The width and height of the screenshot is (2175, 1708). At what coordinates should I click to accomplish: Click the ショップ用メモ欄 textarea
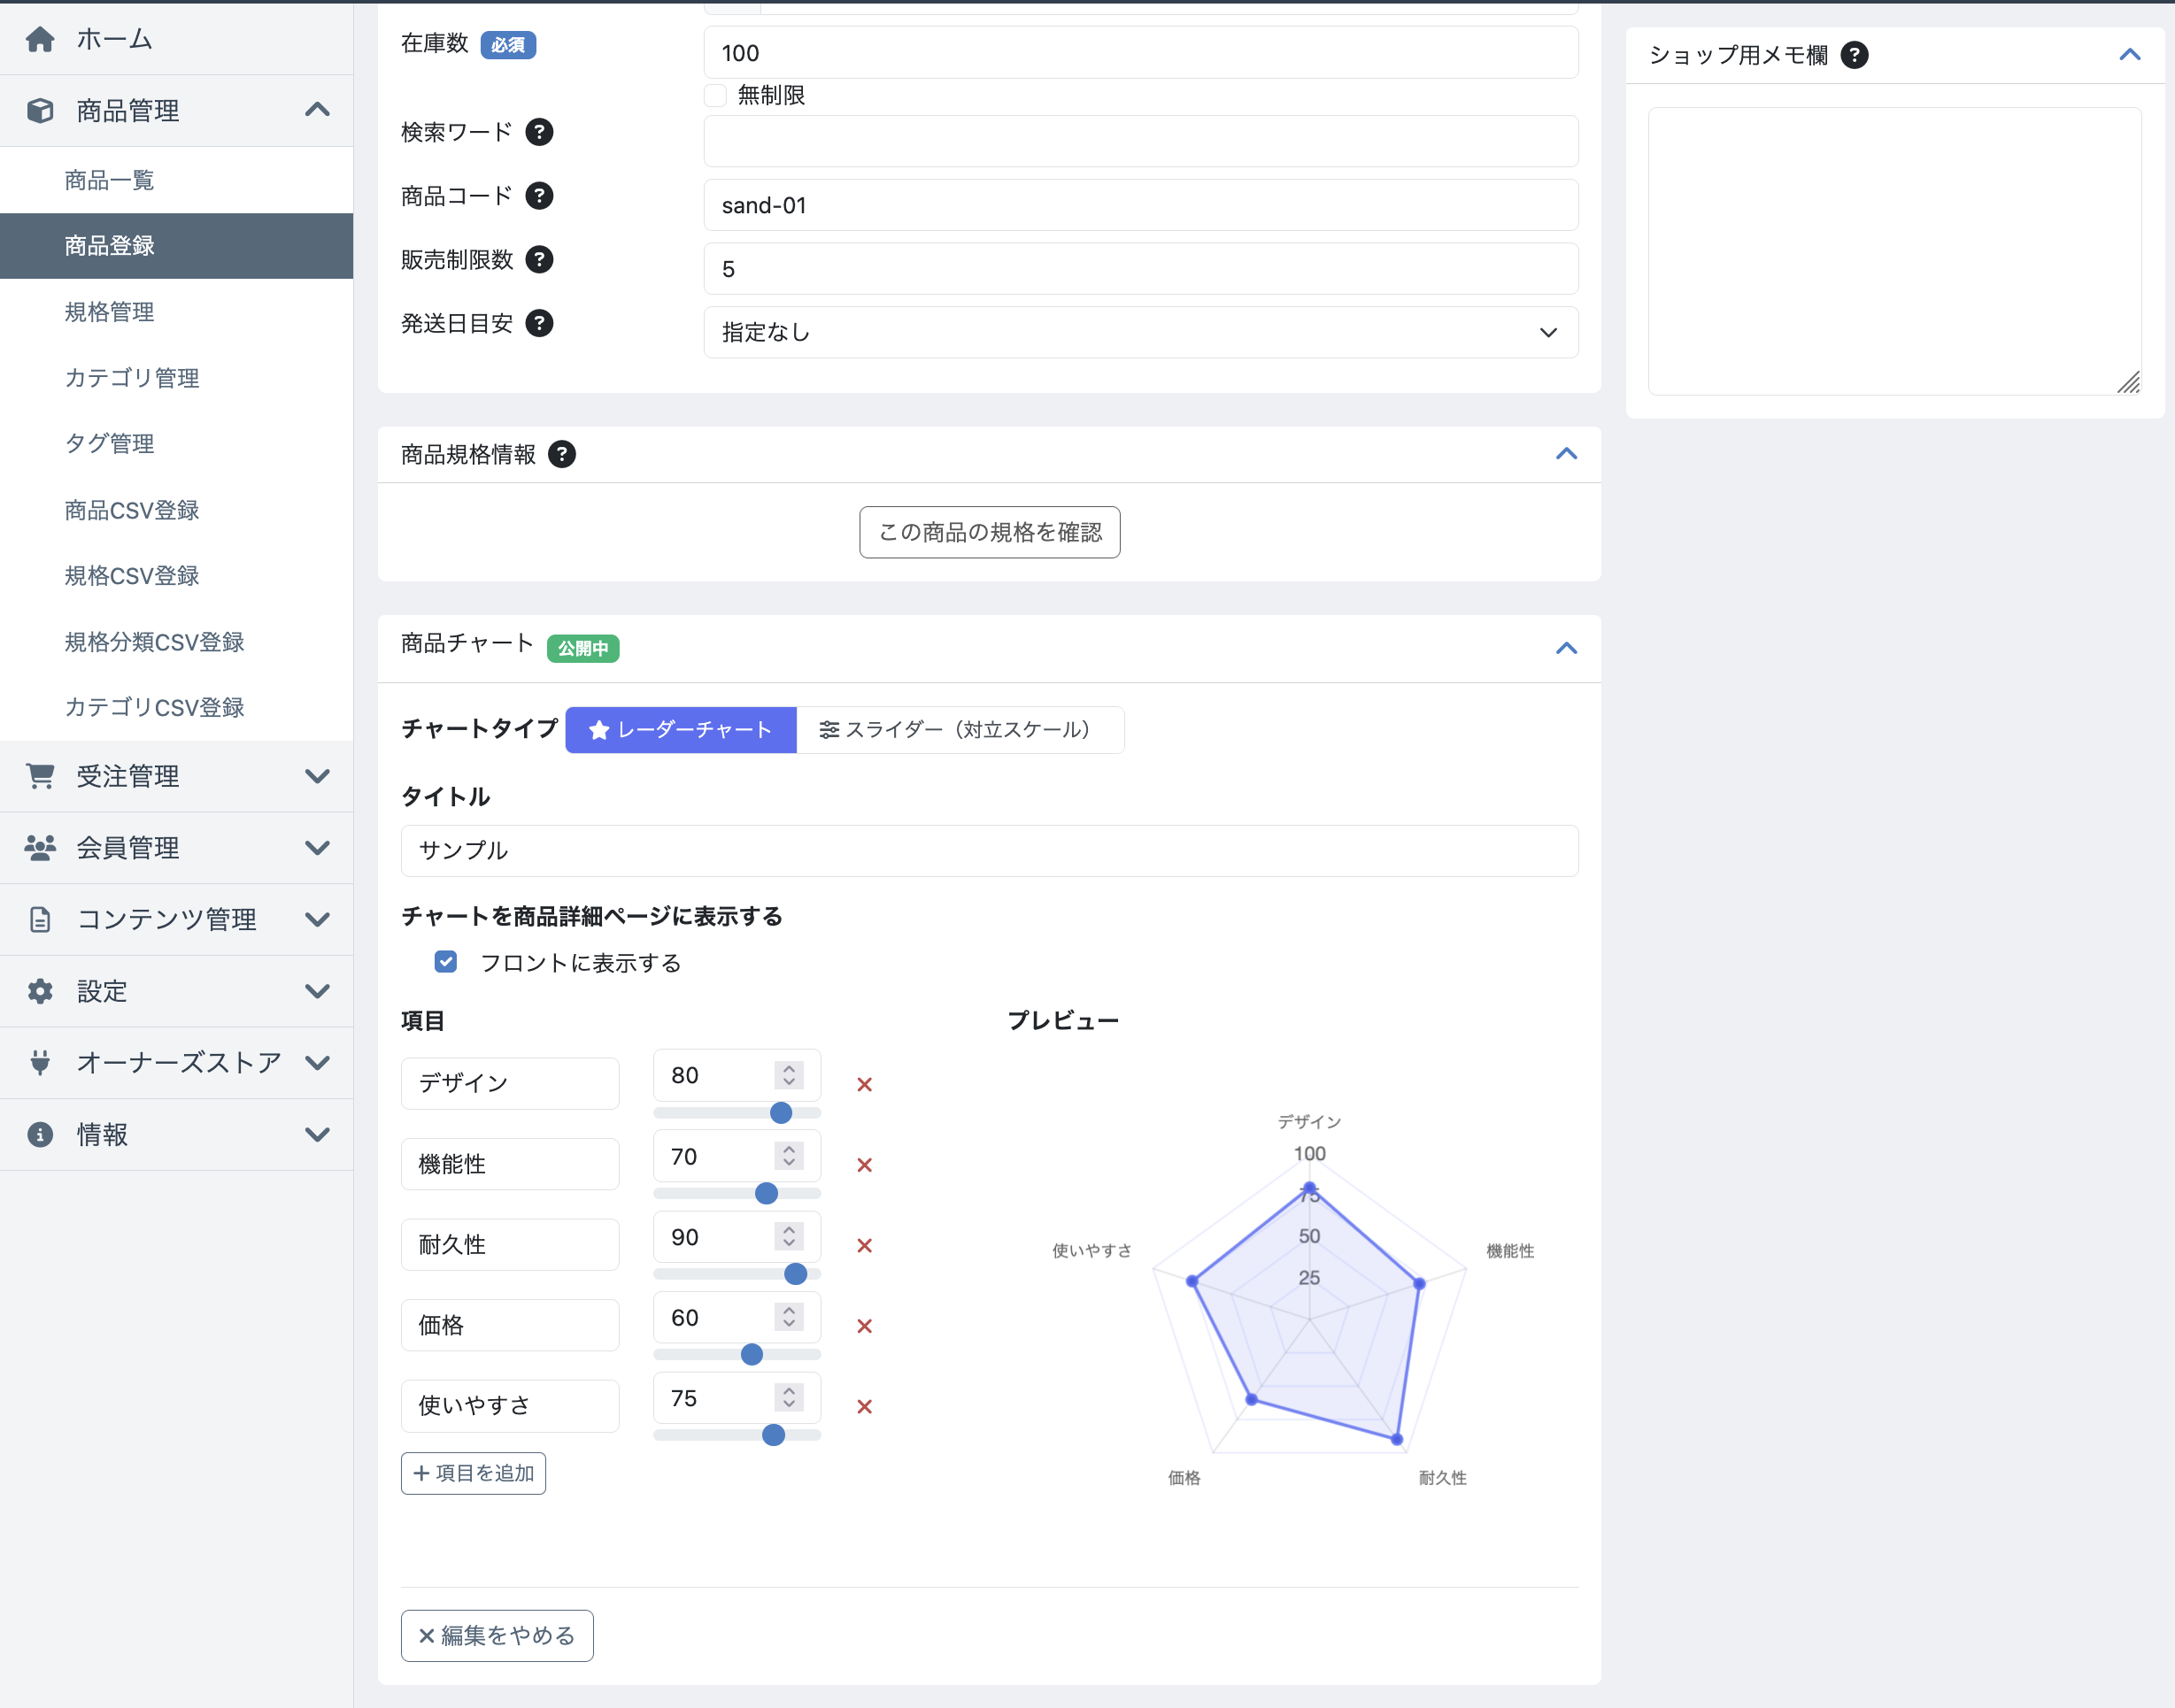coord(1894,251)
